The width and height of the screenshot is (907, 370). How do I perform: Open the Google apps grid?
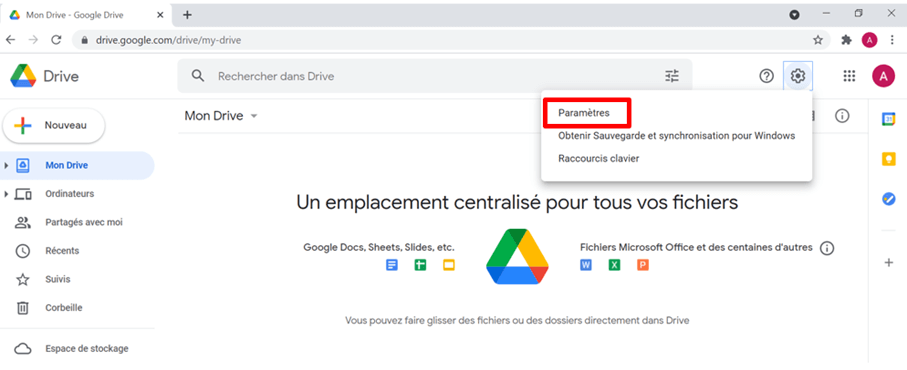click(x=849, y=76)
